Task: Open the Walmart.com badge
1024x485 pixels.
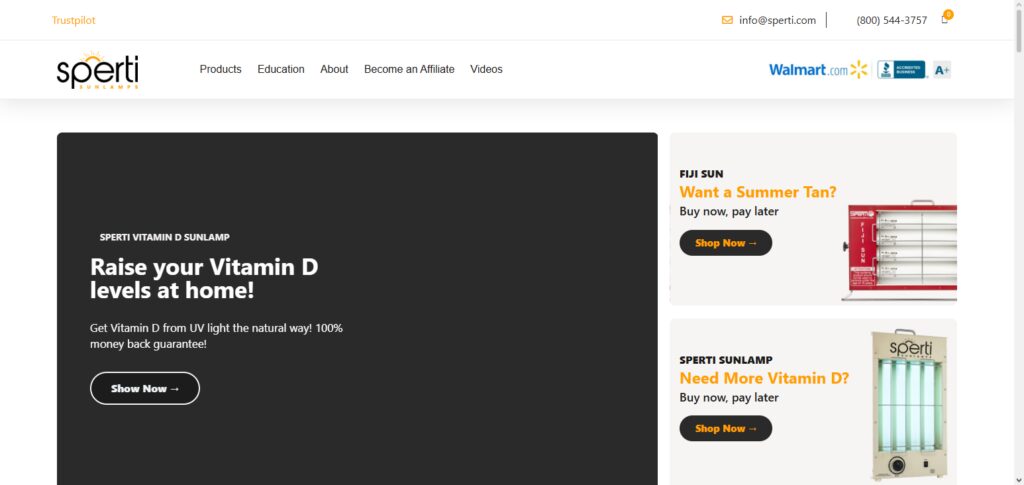Action: coord(818,69)
